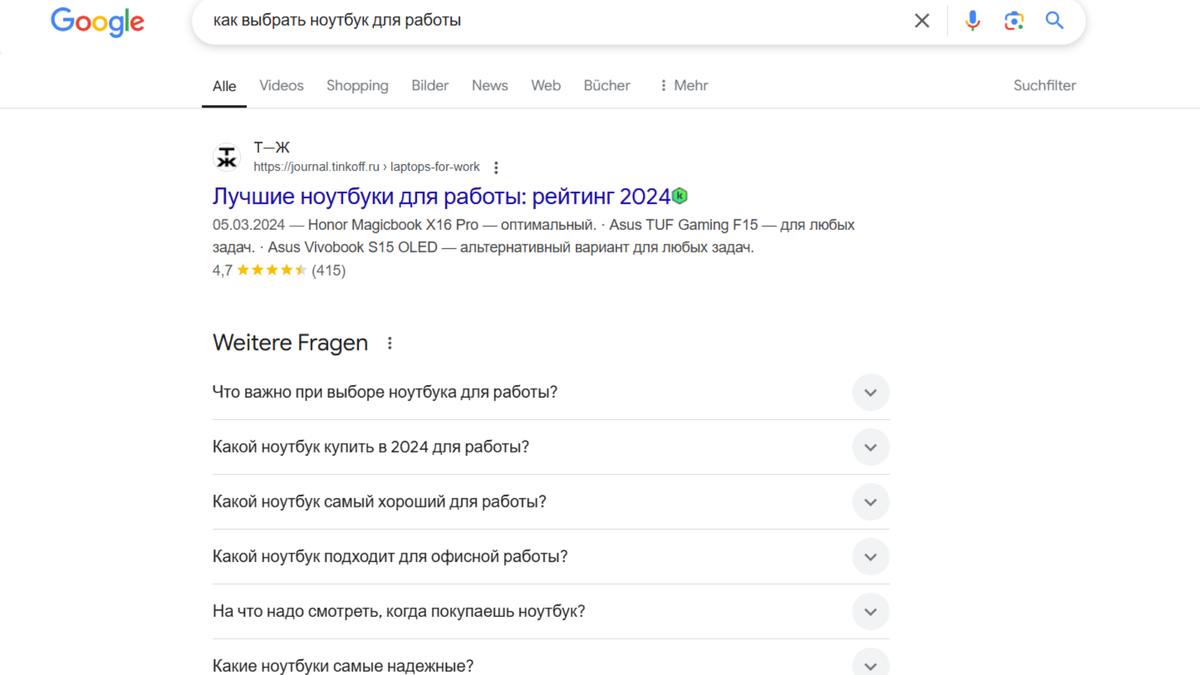Click snippet text Honor Magicbook X16 Pro

[393, 225]
